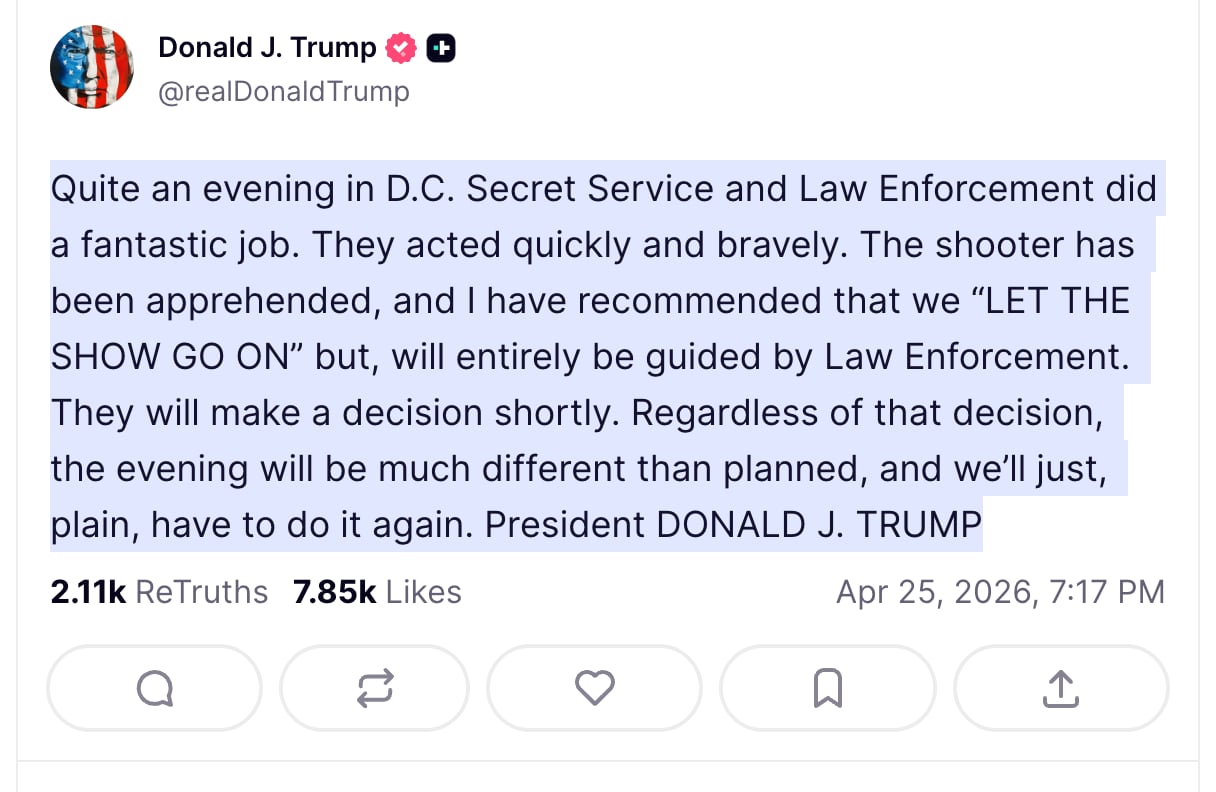The width and height of the screenshot is (1216, 792).
Task: Bookmark the post using the ribbon icon
Action: pyautogui.click(x=827, y=687)
